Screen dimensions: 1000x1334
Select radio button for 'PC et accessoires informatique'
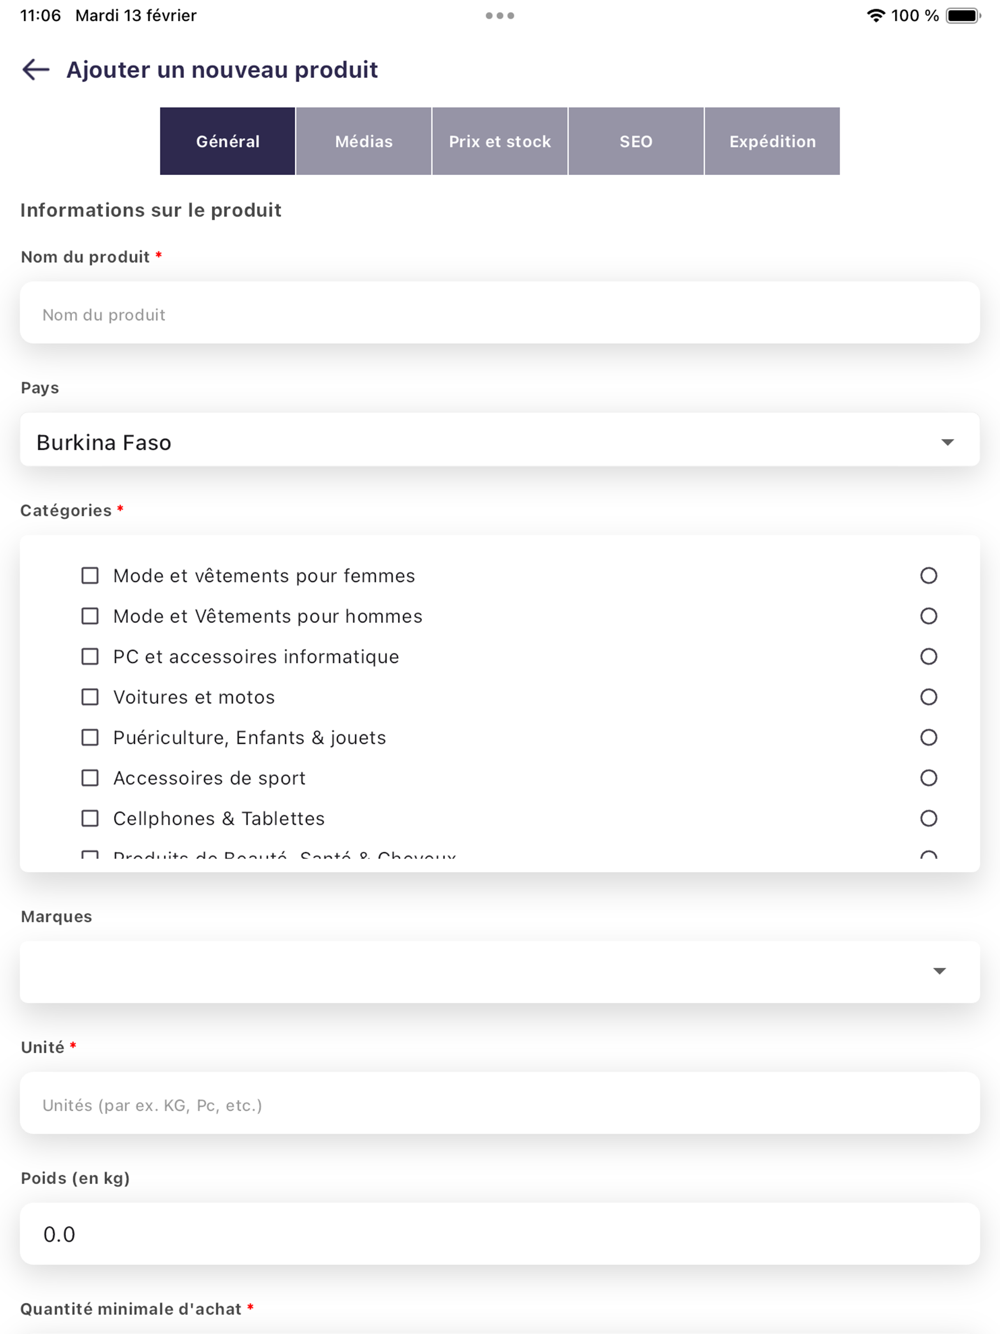pos(929,657)
